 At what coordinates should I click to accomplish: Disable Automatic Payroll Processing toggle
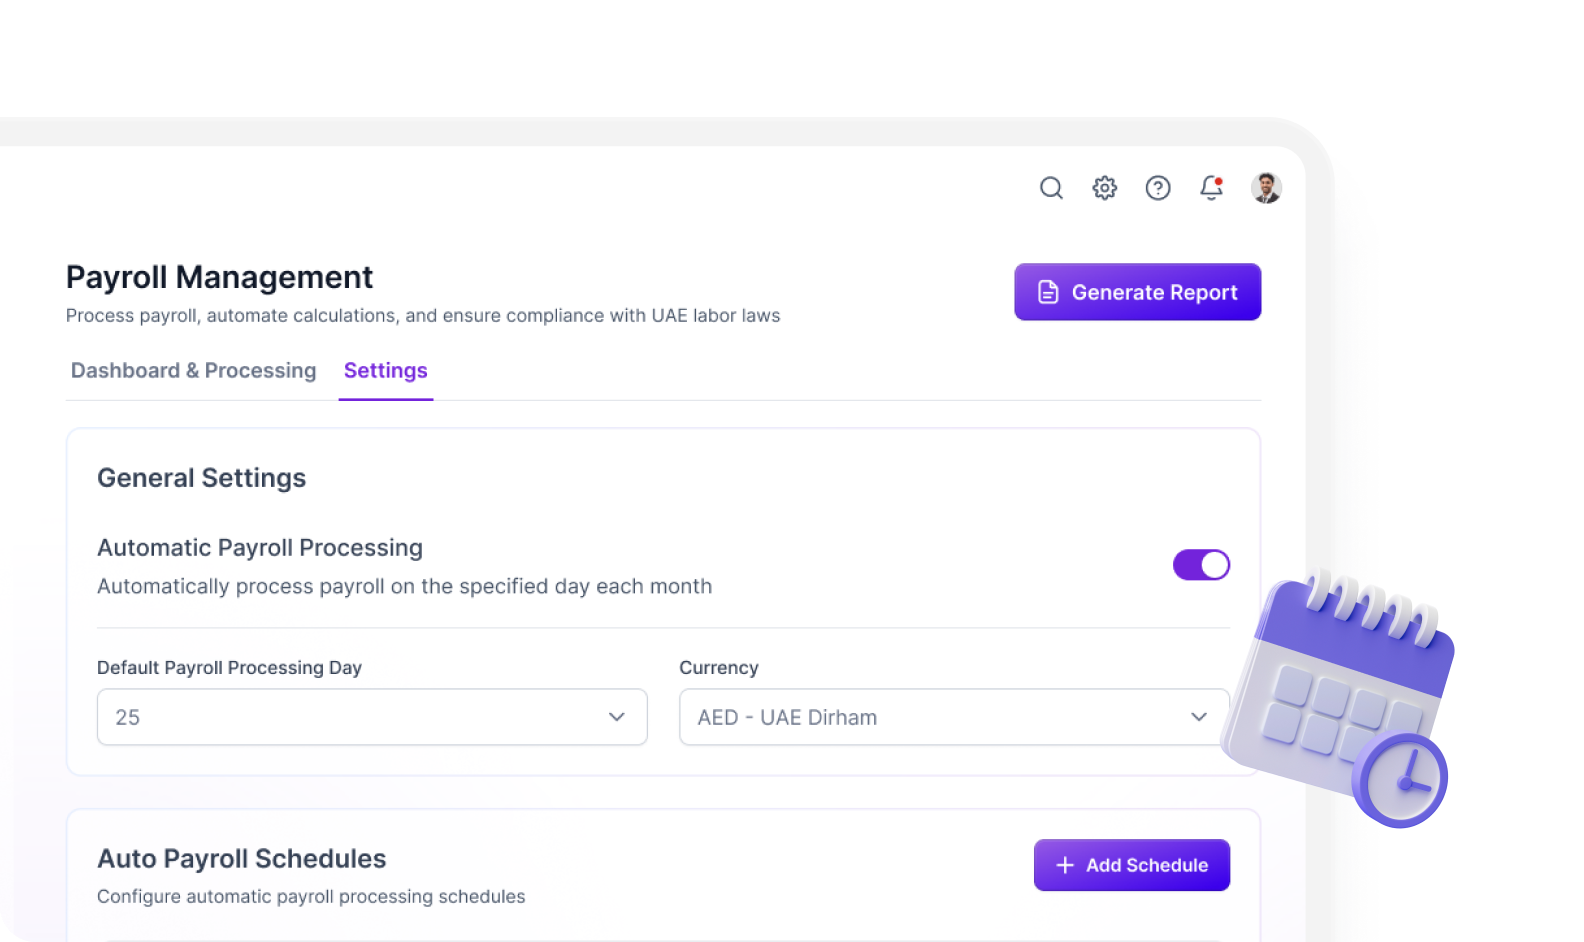1201,565
